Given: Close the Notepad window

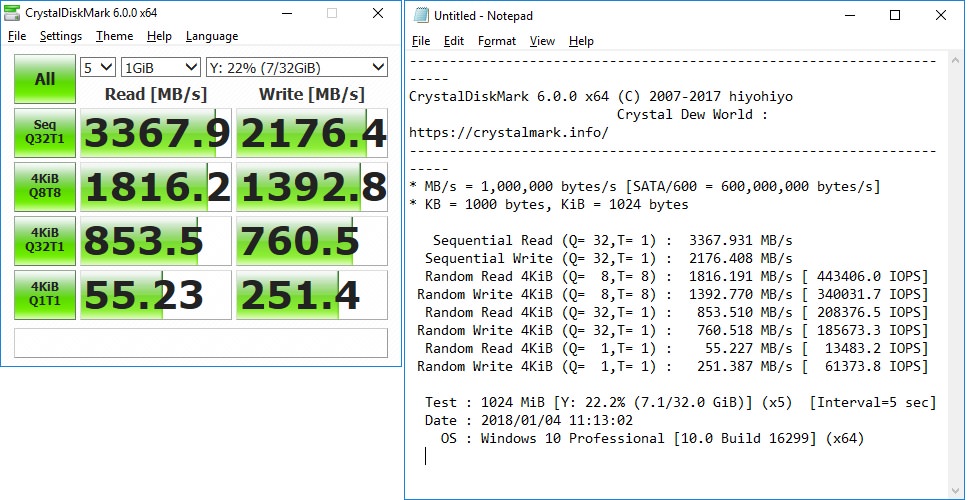Looking at the screenshot, I should point(941,15).
